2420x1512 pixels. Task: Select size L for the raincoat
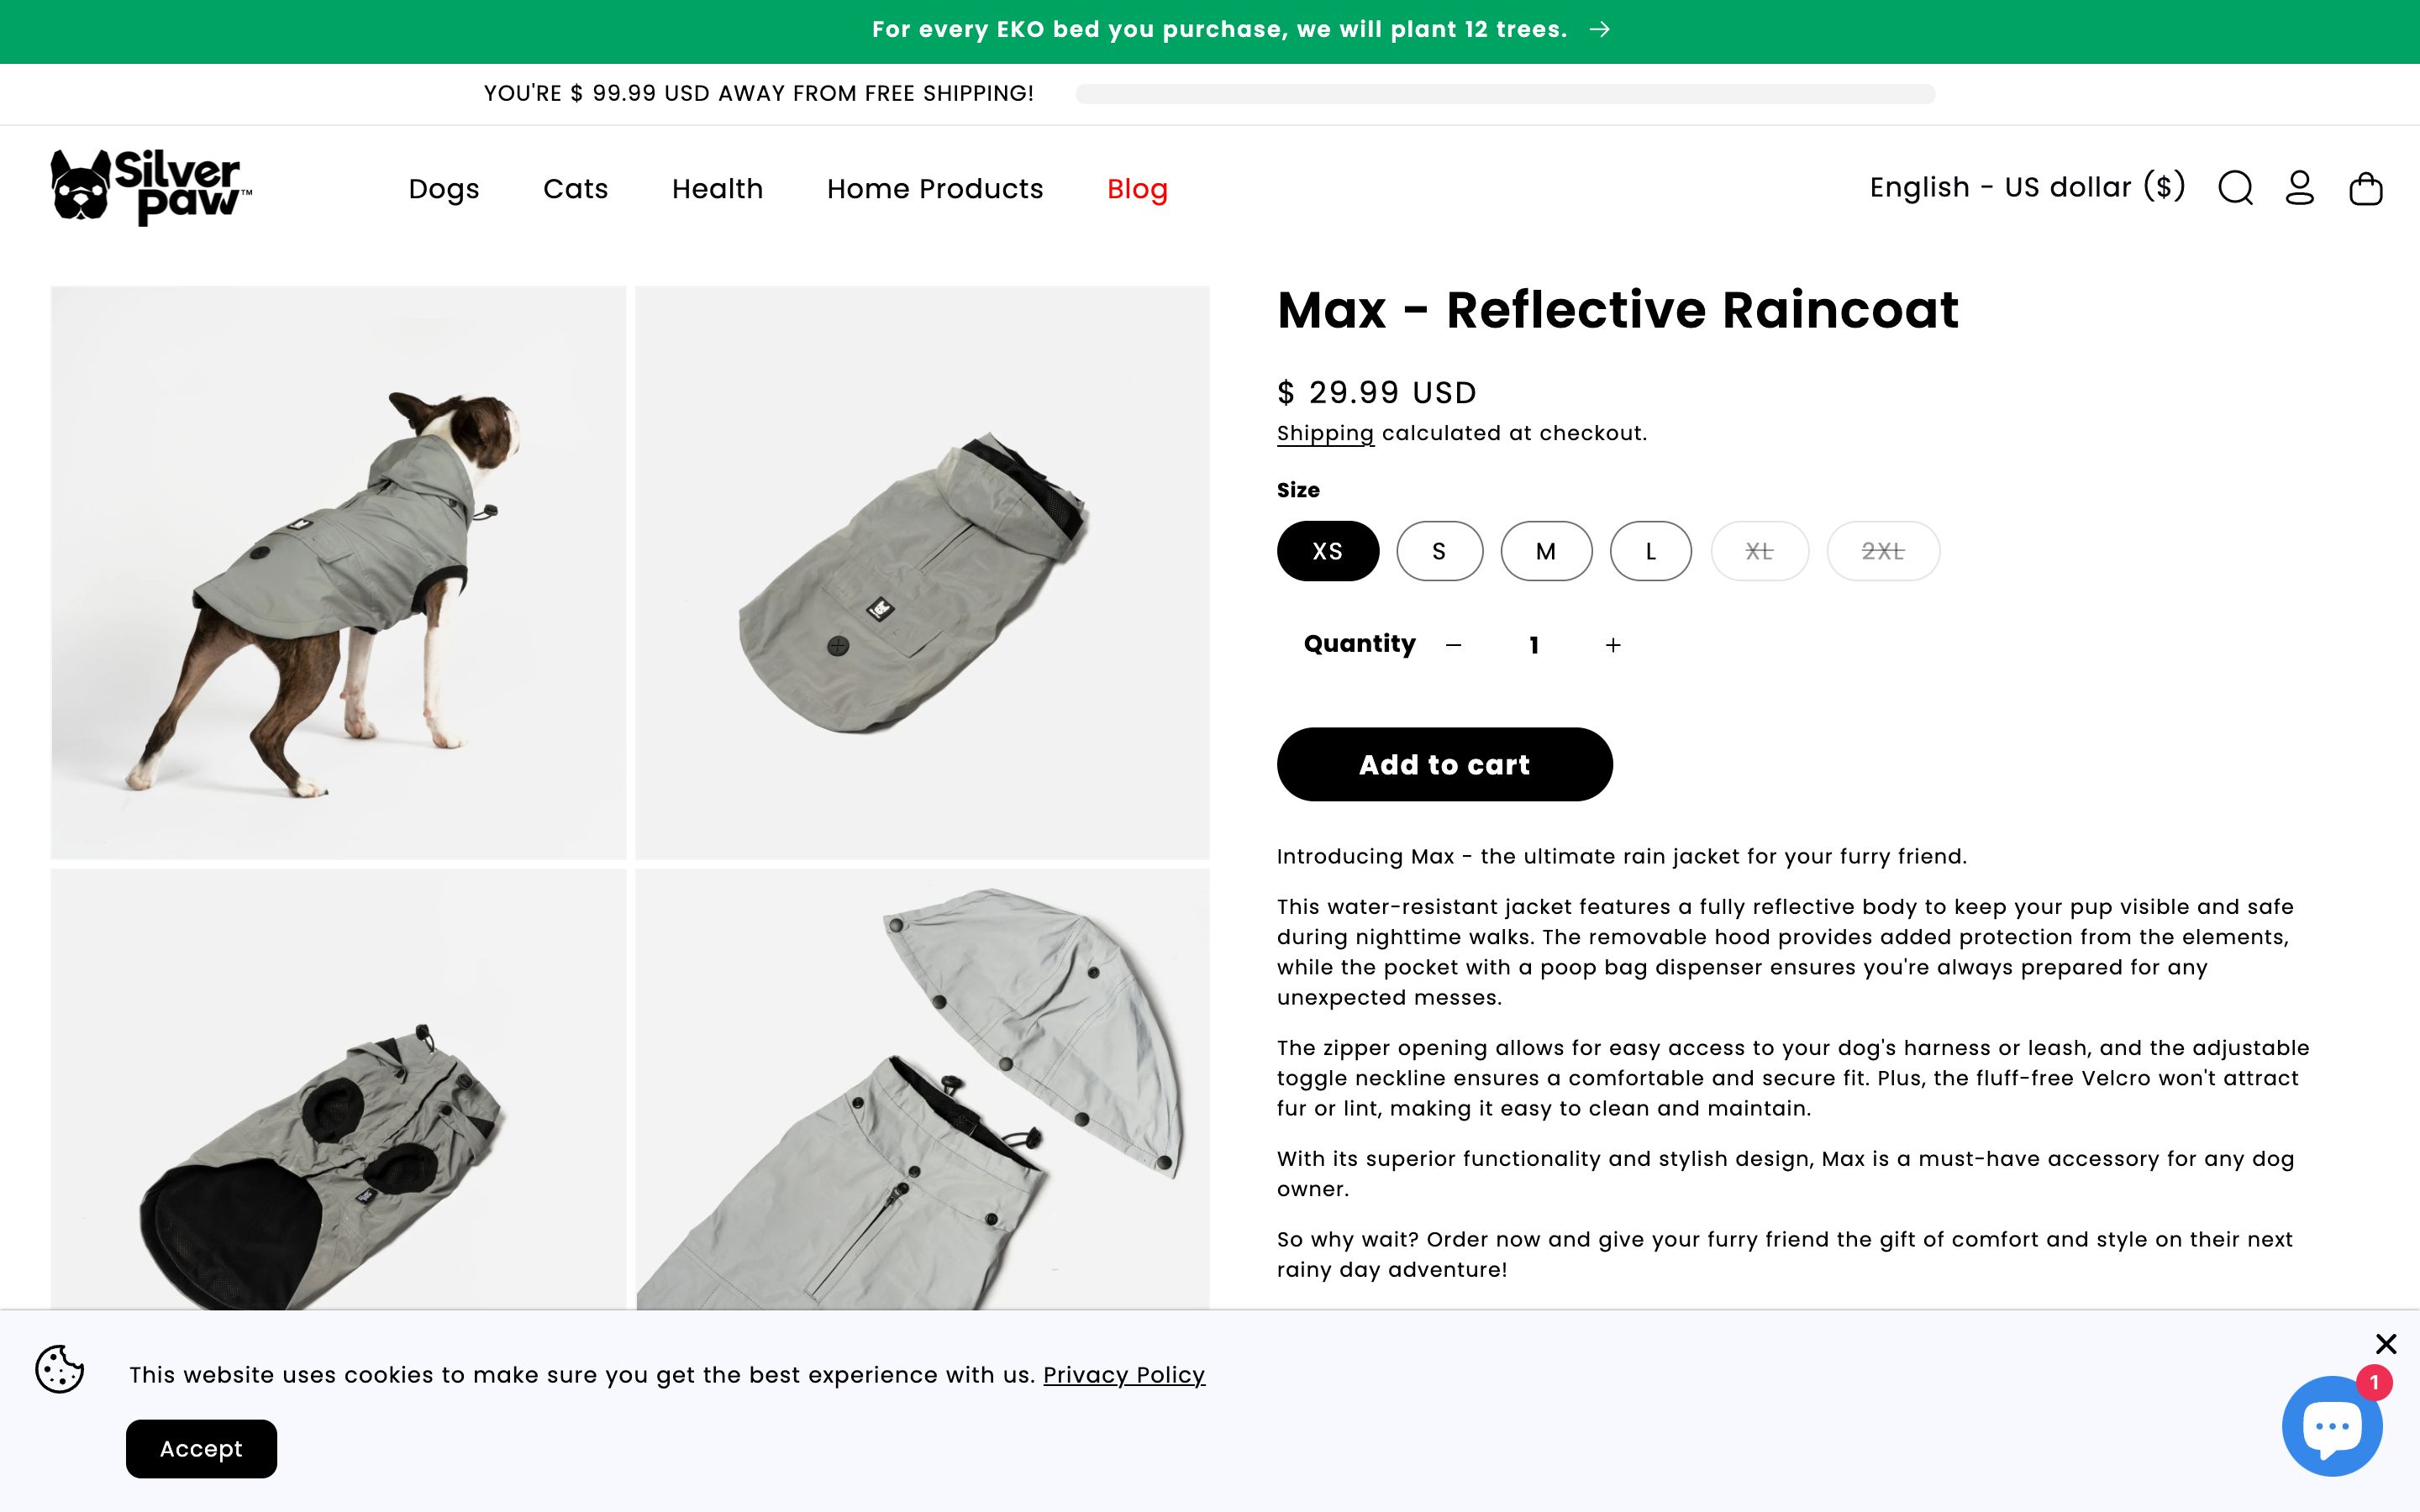(1650, 551)
